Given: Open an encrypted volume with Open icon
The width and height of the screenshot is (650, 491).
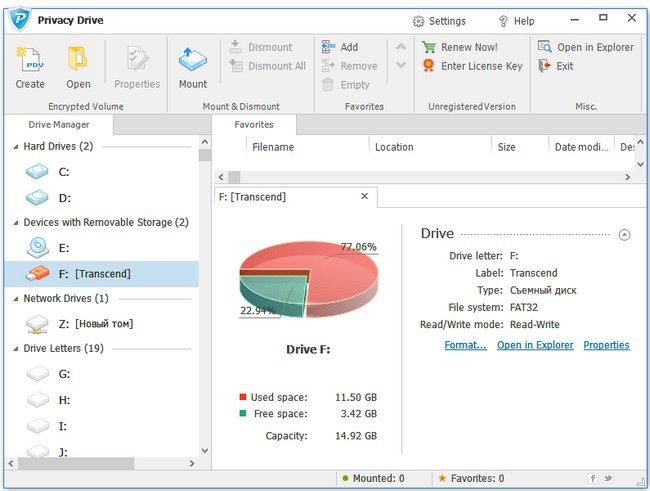Looking at the screenshot, I should (78, 59).
